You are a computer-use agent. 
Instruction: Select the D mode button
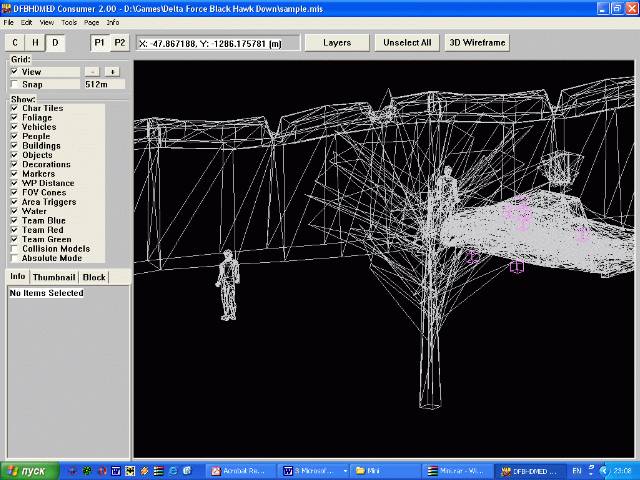point(56,42)
